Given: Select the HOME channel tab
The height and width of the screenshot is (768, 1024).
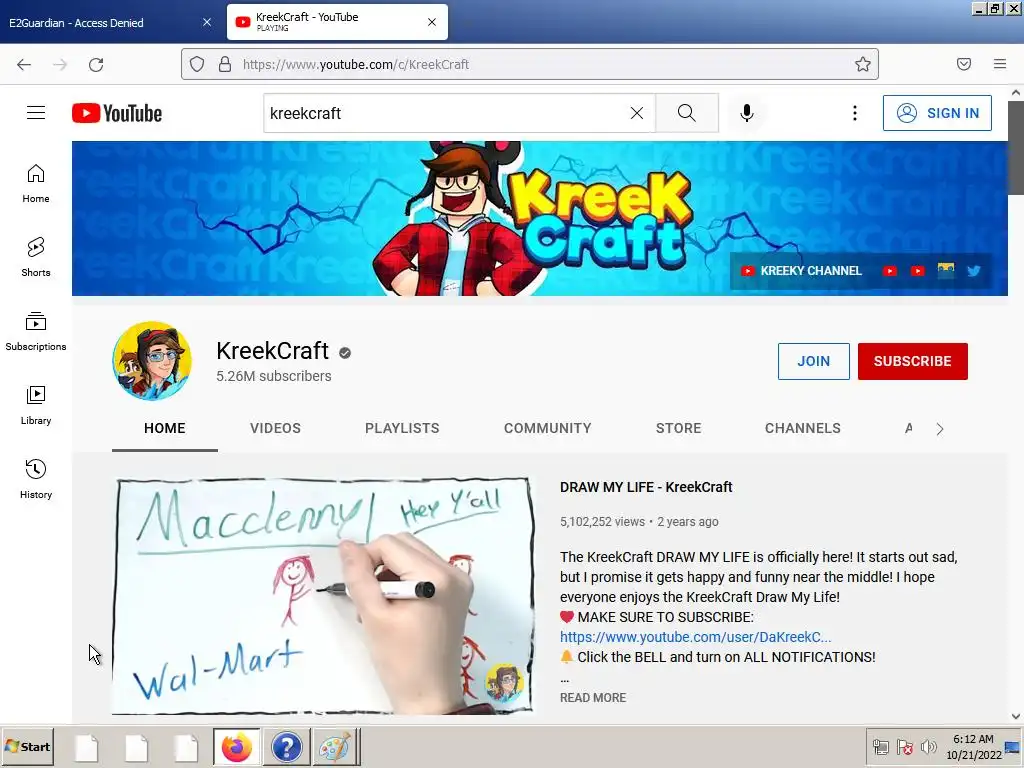Looking at the screenshot, I should pos(165,428).
